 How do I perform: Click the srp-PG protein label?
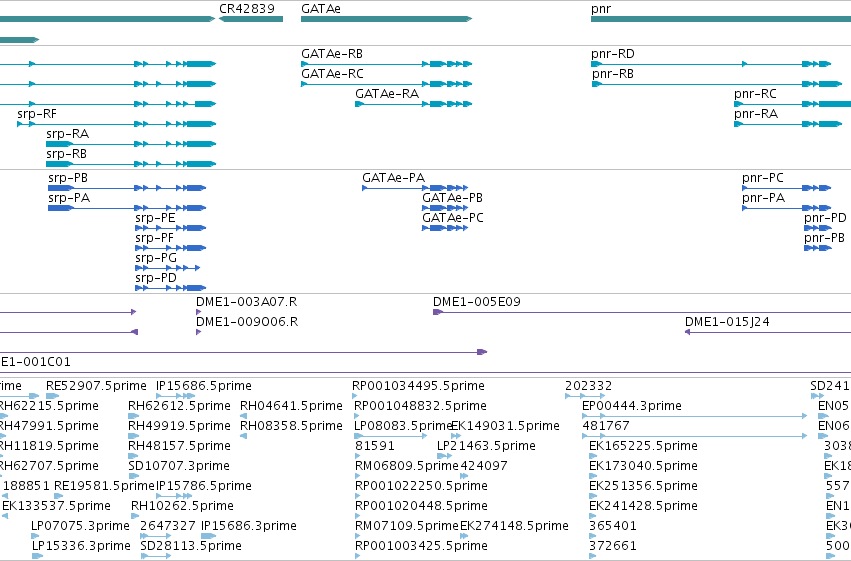156,258
